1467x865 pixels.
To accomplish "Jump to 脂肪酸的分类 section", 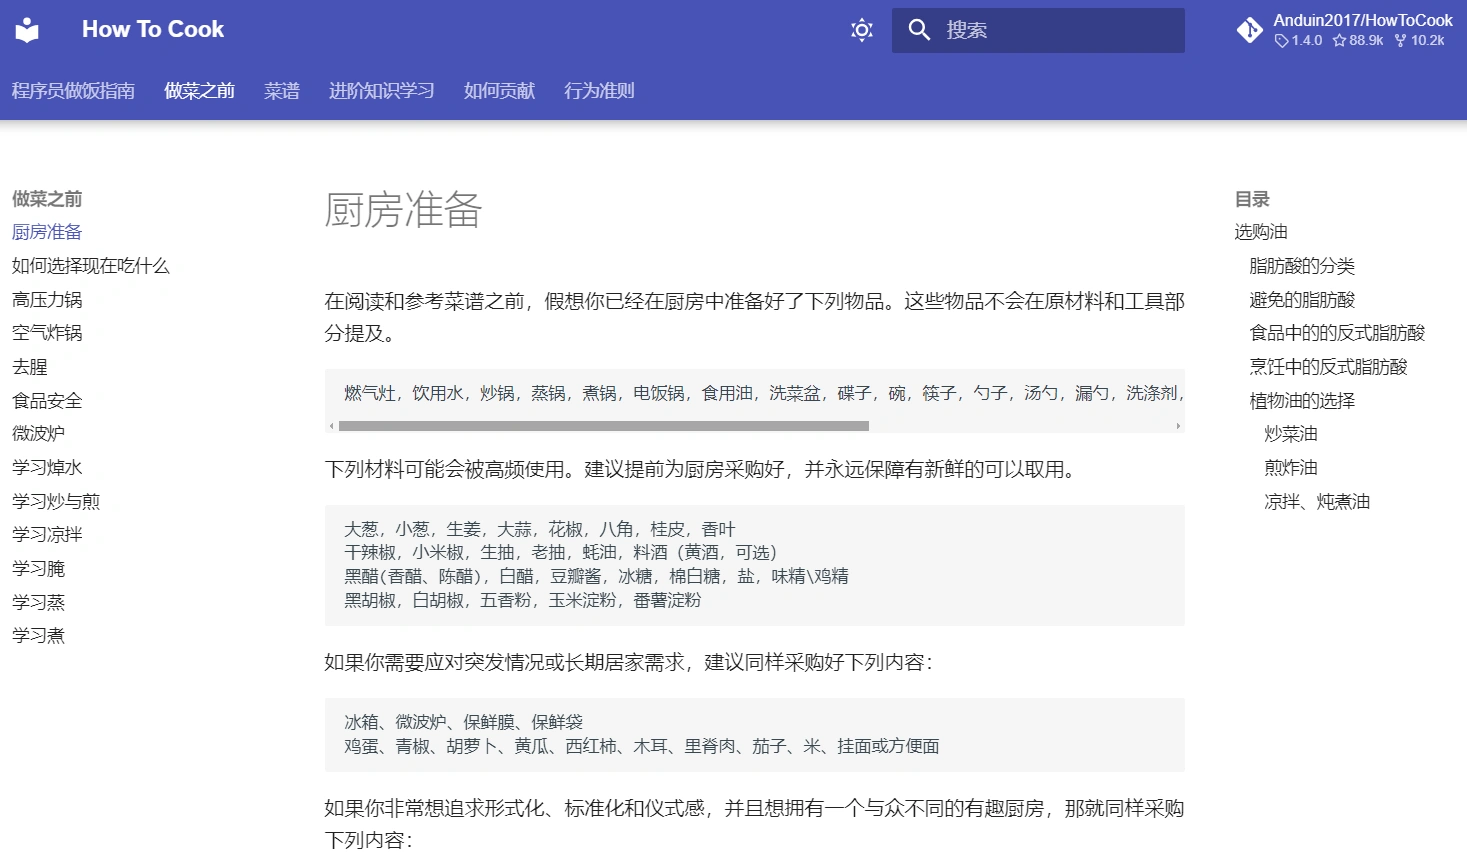I will coord(1301,266).
